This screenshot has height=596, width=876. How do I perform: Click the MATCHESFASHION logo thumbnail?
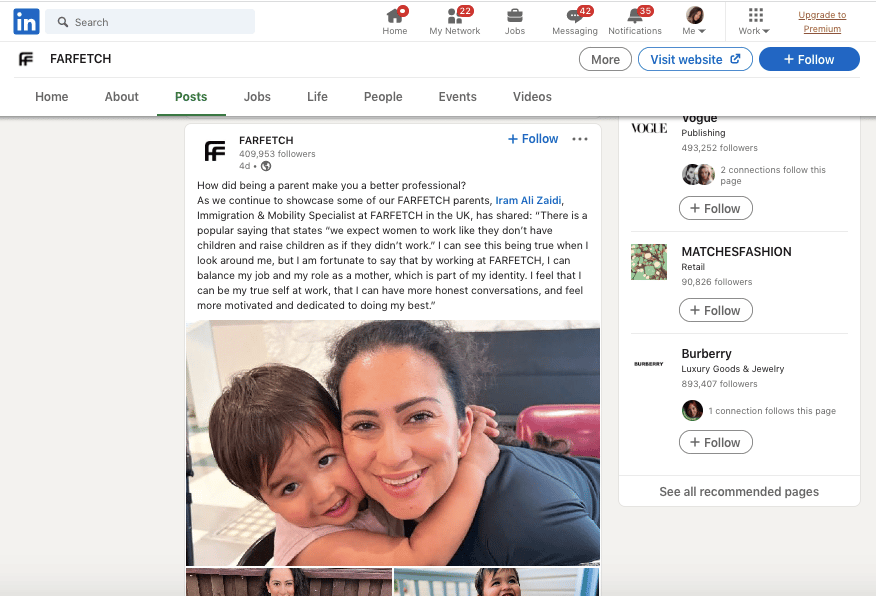click(x=649, y=262)
